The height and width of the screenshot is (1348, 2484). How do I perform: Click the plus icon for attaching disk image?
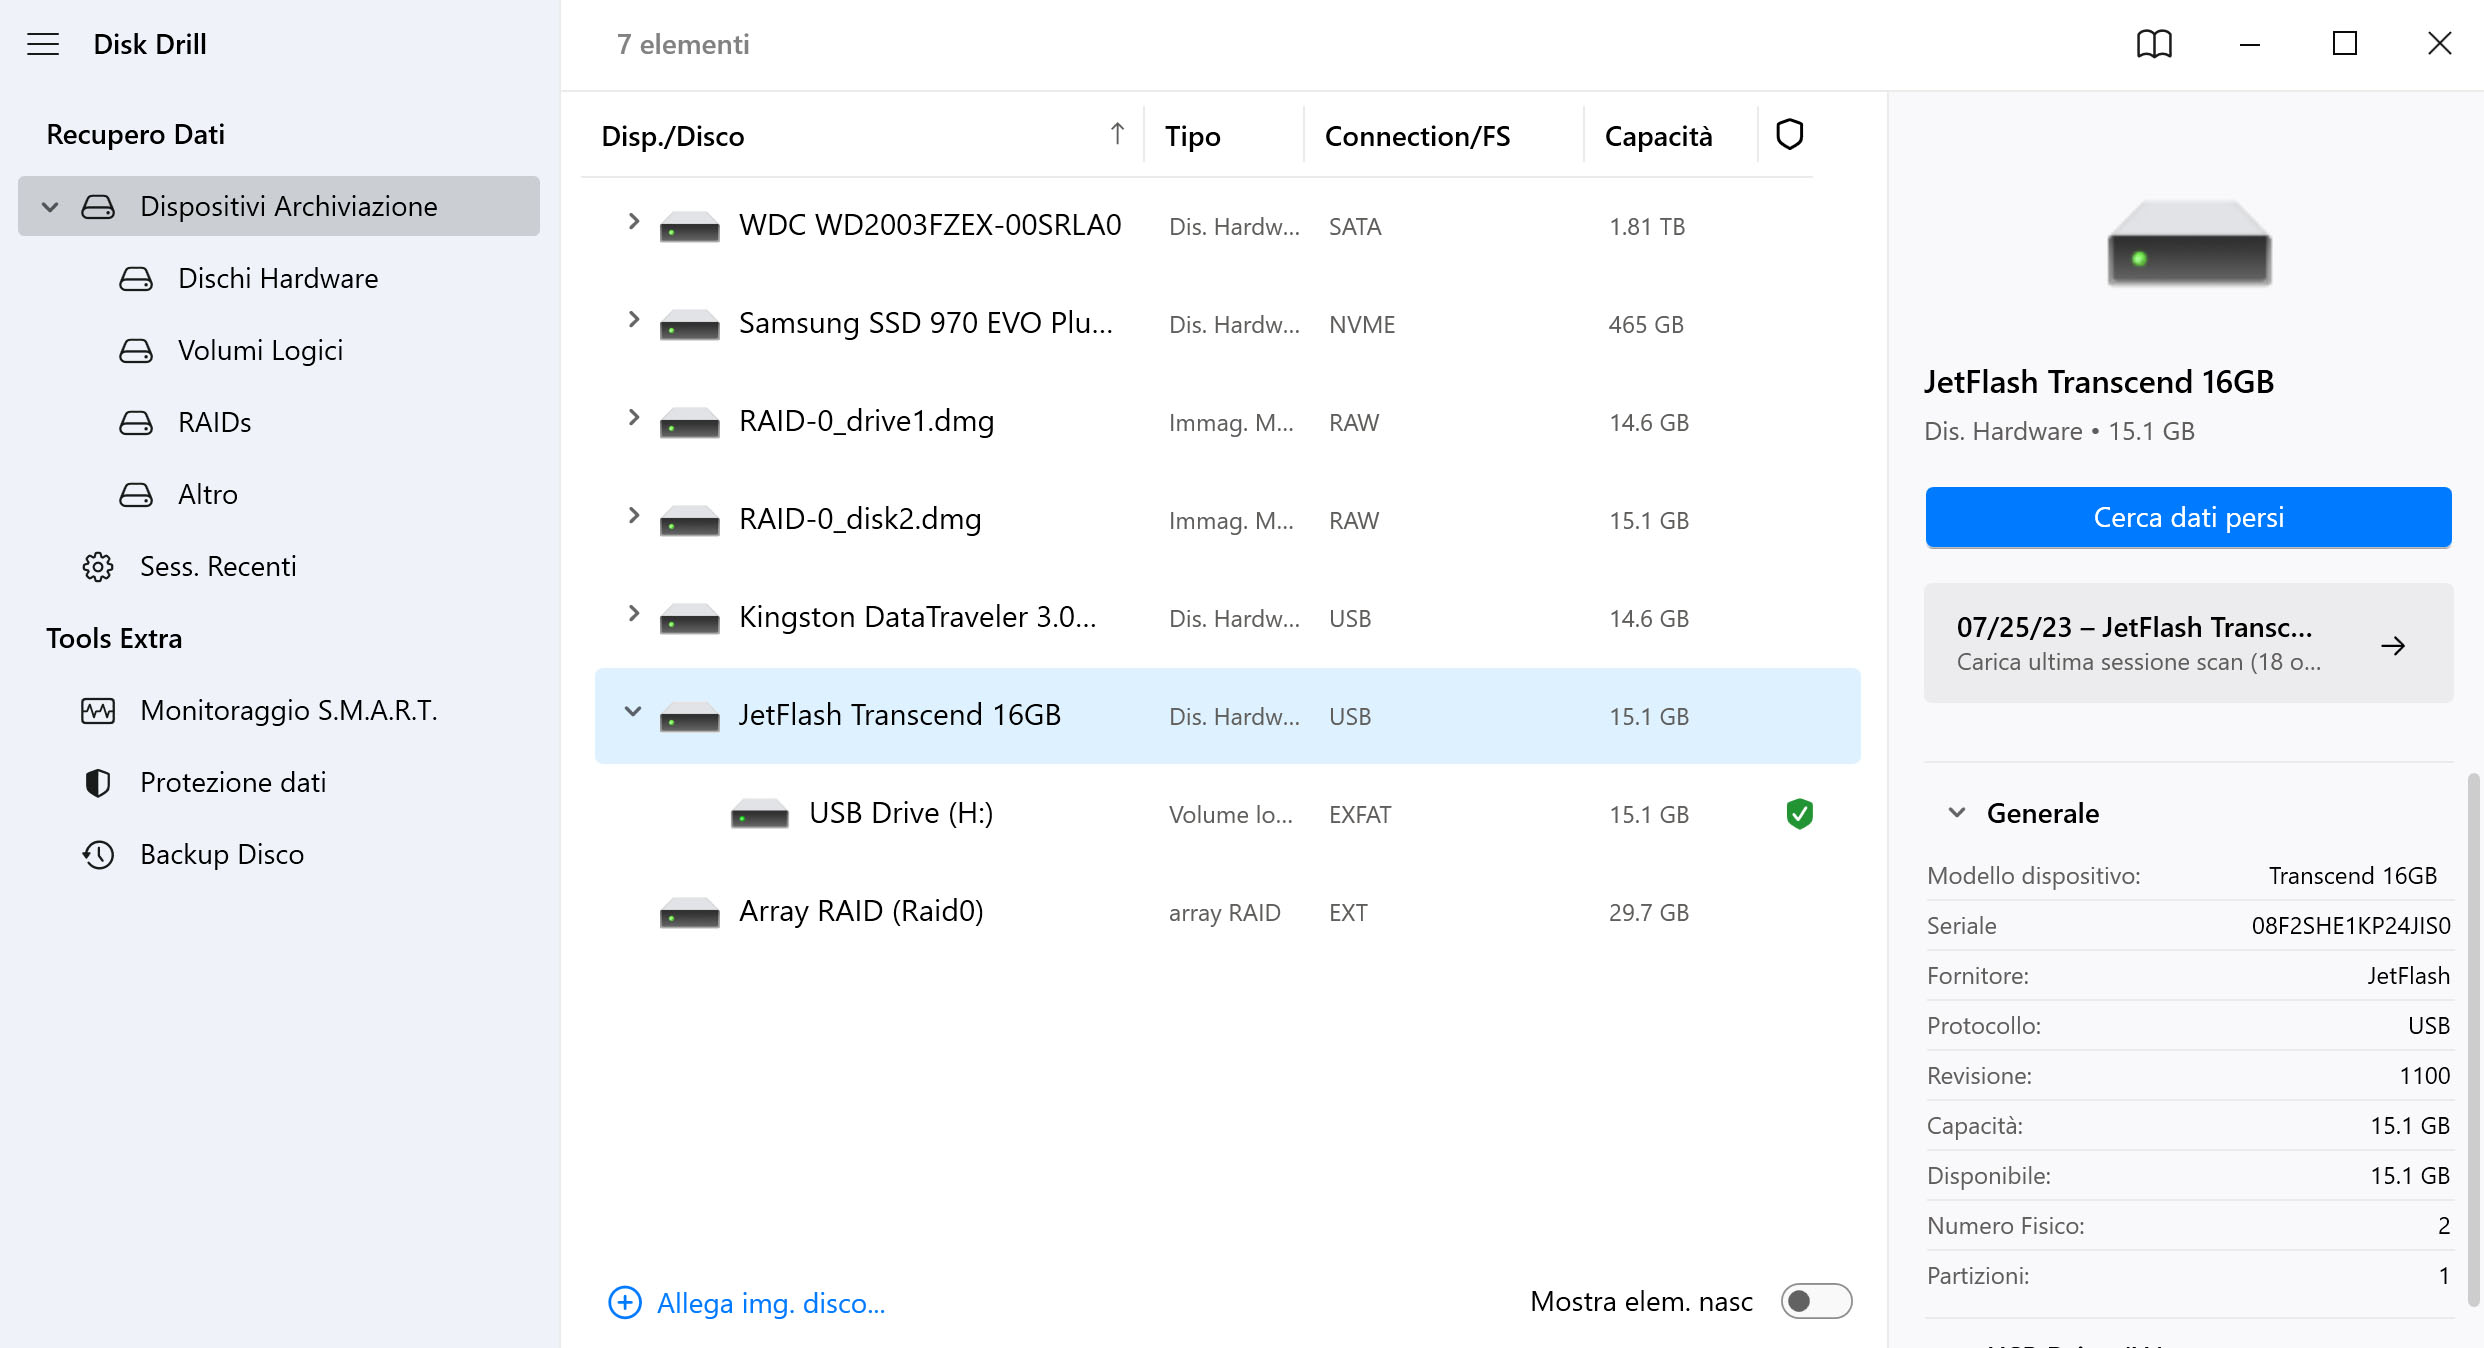click(x=625, y=1302)
